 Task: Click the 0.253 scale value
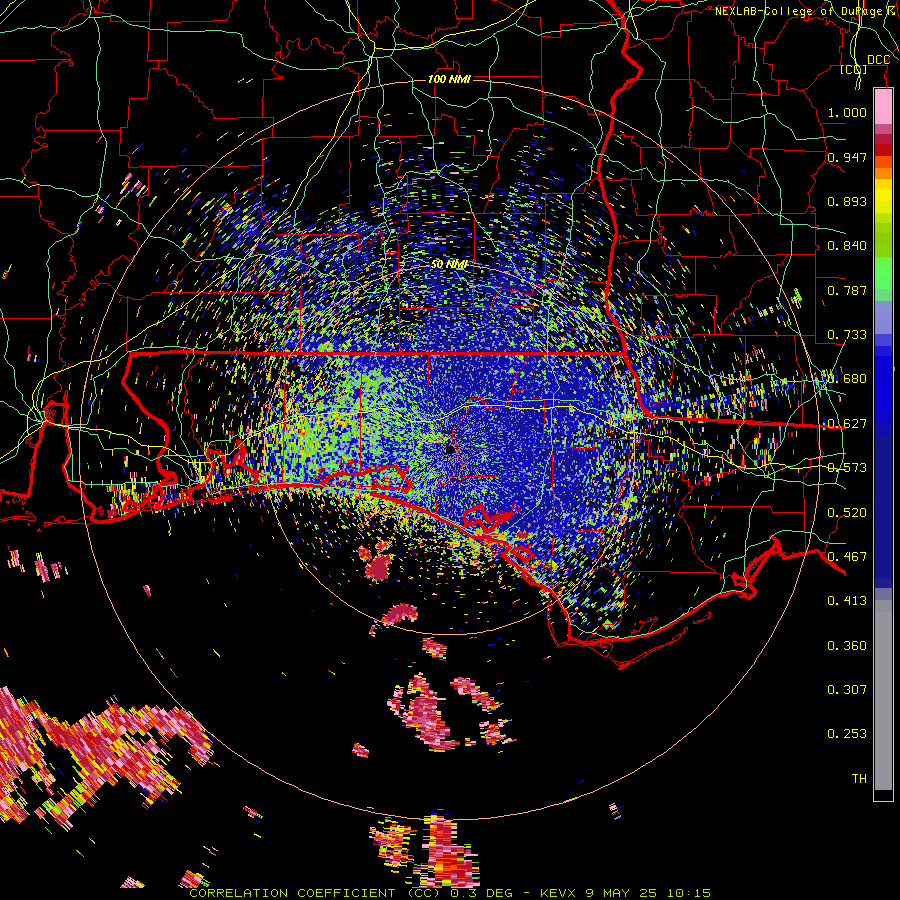pos(847,734)
